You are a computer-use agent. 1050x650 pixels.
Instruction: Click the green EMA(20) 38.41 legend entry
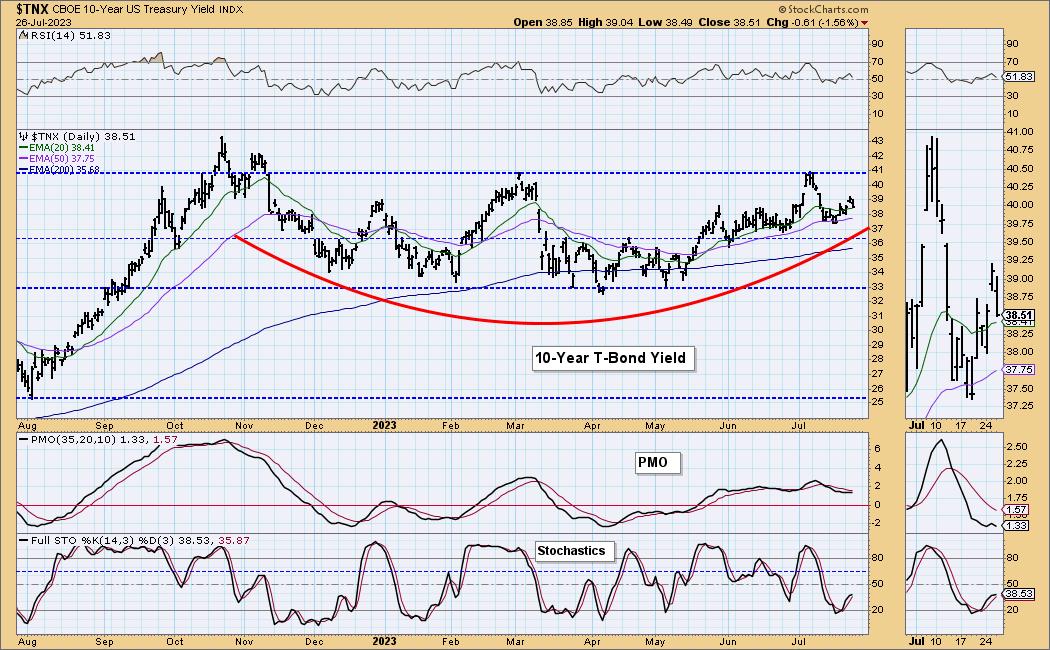[57, 147]
